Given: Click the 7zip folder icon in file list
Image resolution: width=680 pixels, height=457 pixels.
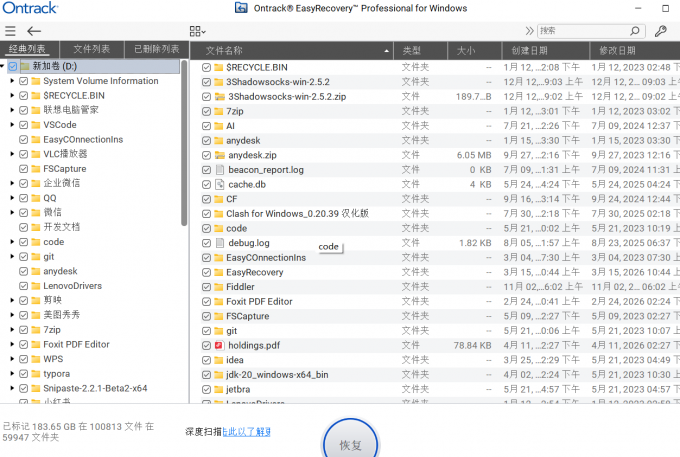Looking at the screenshot, I should [219, 111].
